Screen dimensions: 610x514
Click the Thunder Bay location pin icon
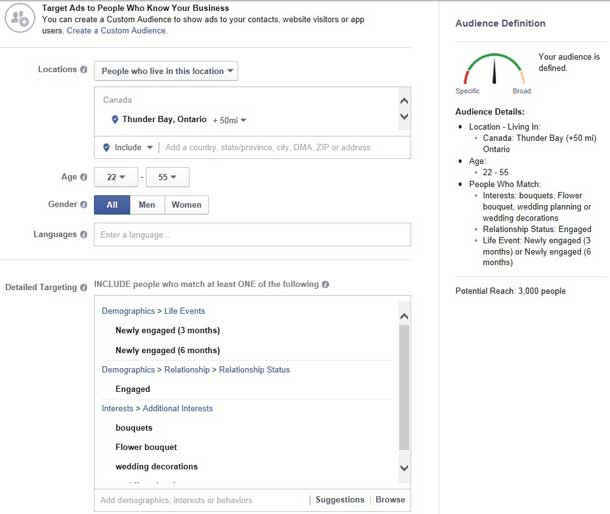[115, 120]
